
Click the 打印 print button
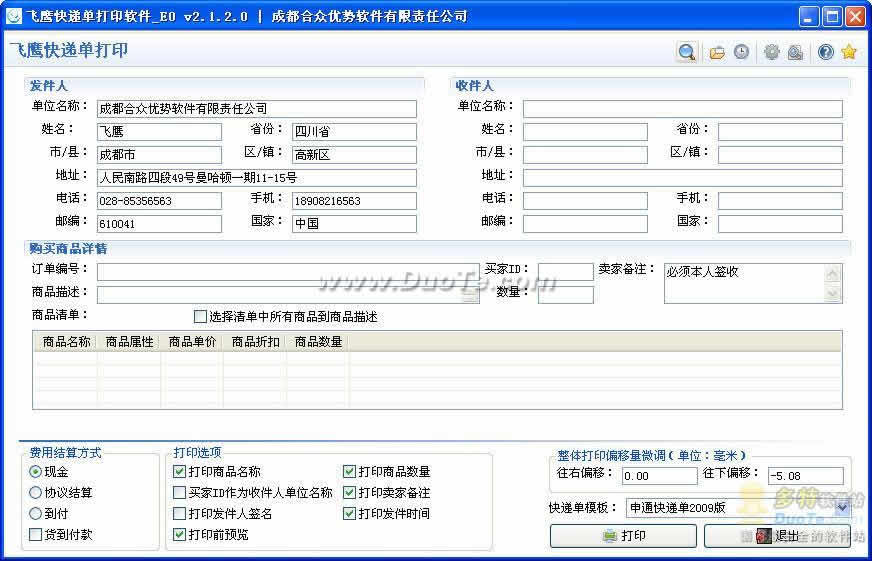click(623, 535)
